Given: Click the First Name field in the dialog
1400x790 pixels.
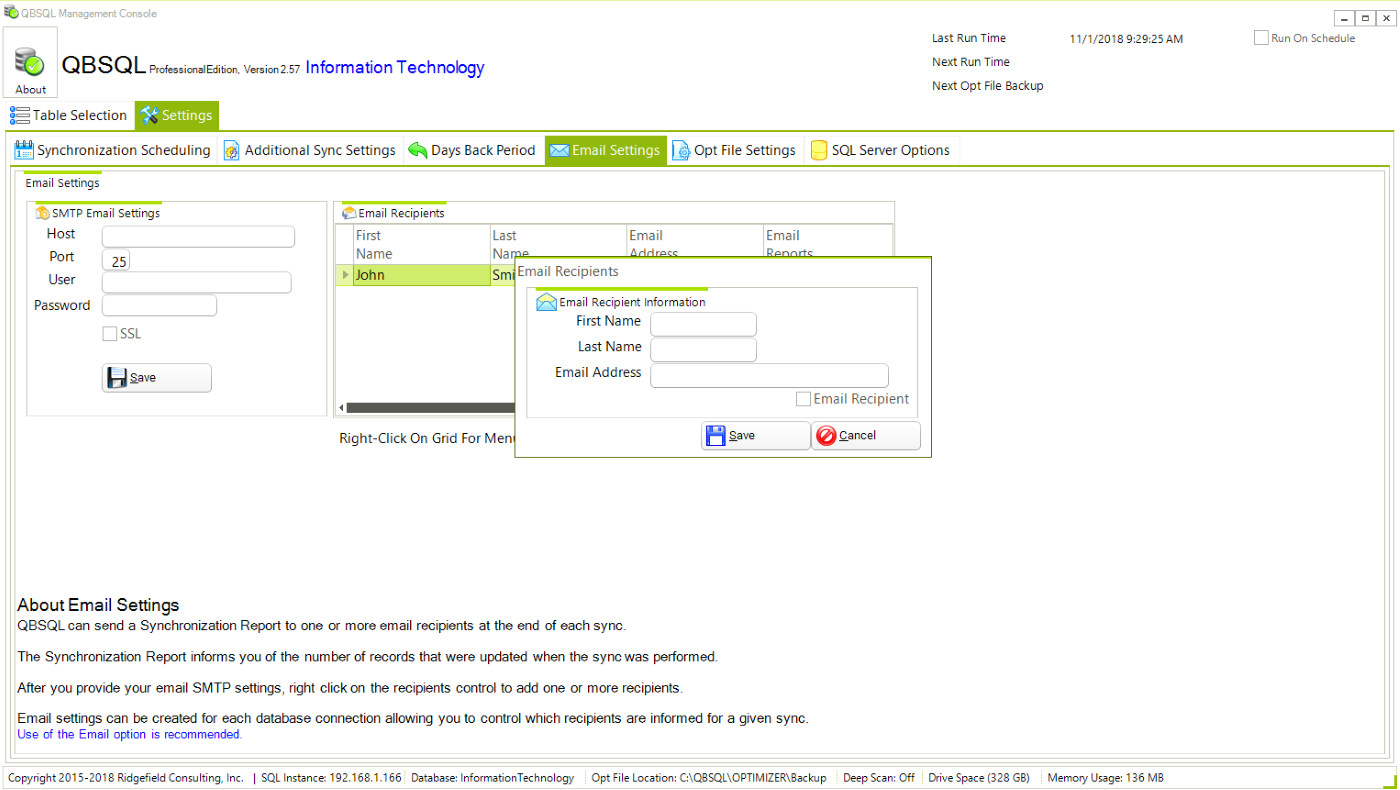Looking at the screenshot, I should click(x=703, y=324).
